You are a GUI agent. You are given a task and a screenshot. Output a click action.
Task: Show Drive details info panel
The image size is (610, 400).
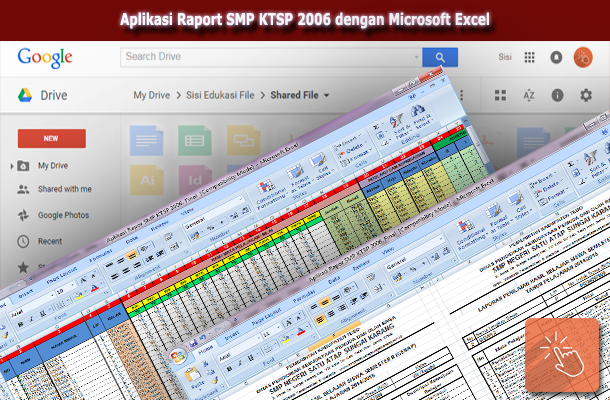557,95
